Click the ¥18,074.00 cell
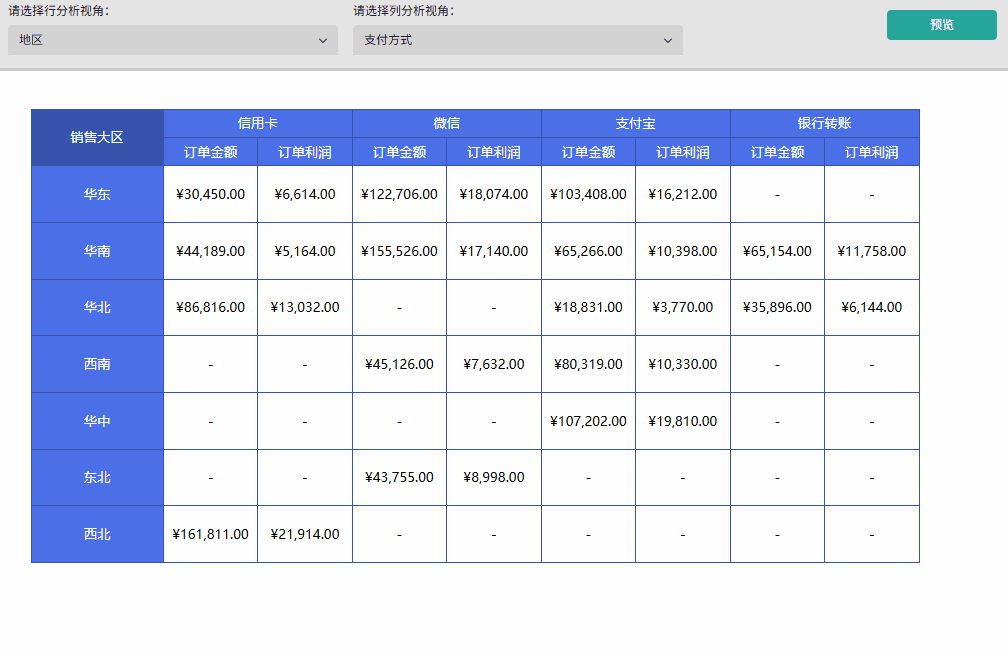 point(494,194)
